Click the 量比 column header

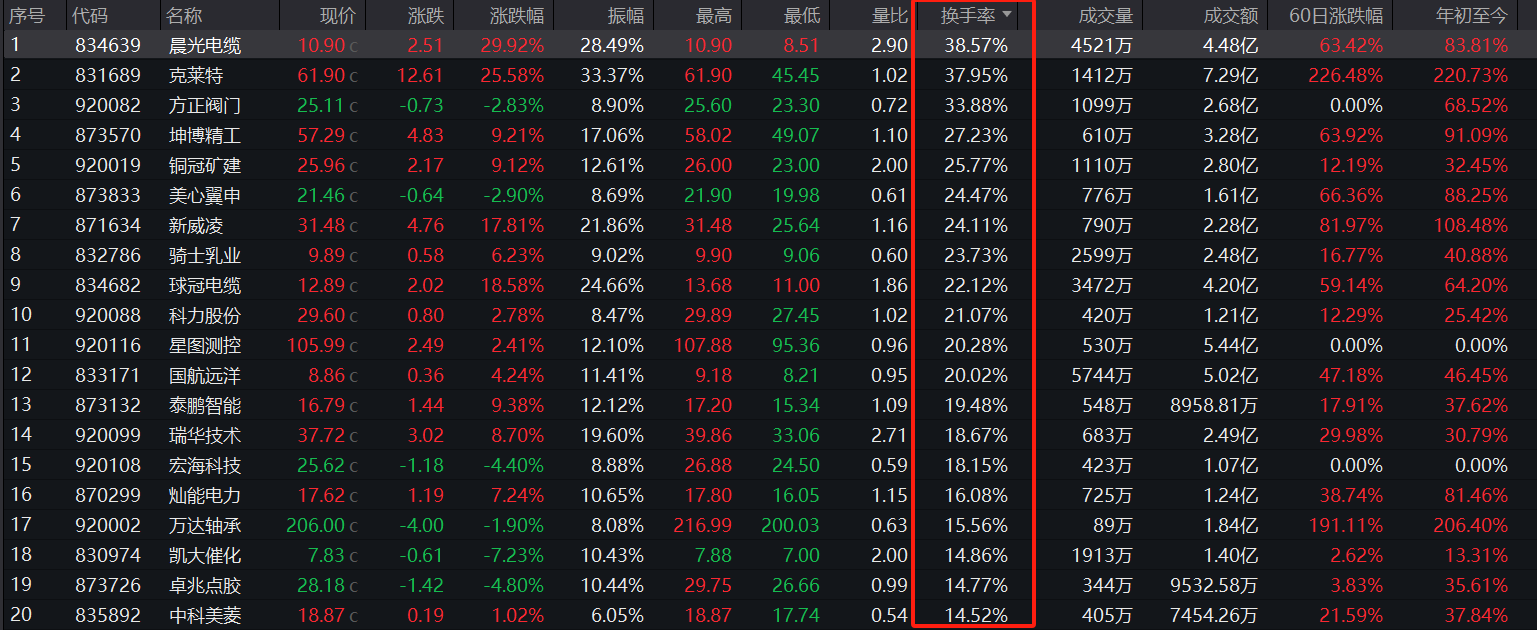tap(889, 15)
